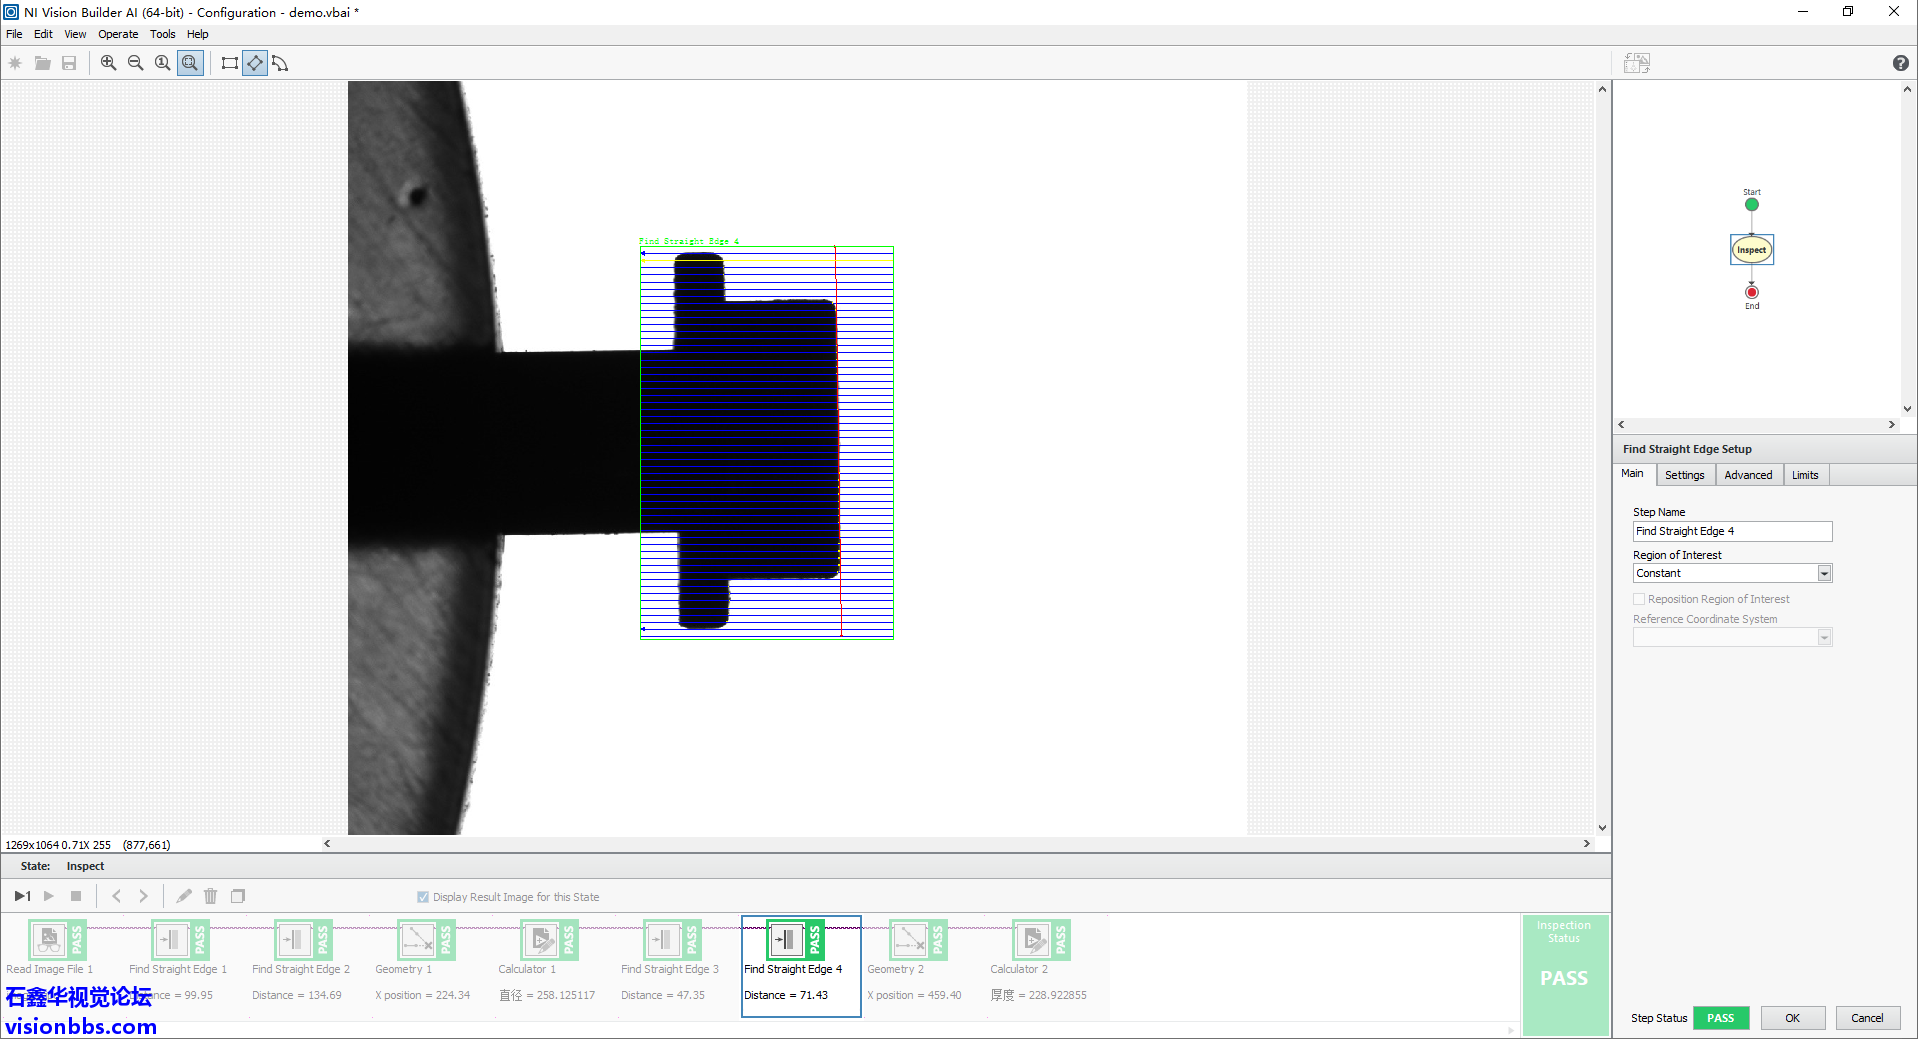Click the Zoom Out magnifier icon
The image size is (1918, 1039).
tap(135, 63)
